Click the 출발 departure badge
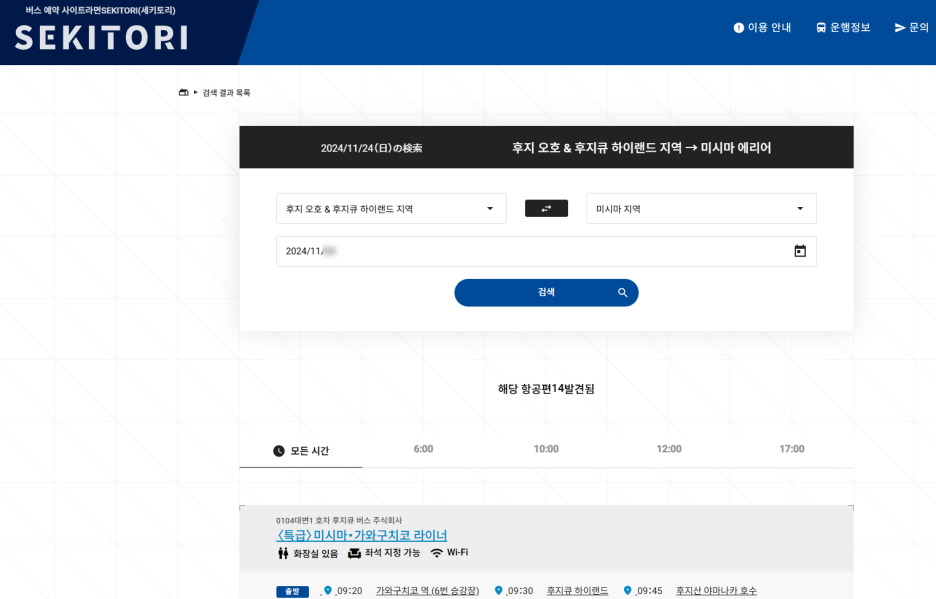Viewport: 936px width, 599px height. coord(292,591)
